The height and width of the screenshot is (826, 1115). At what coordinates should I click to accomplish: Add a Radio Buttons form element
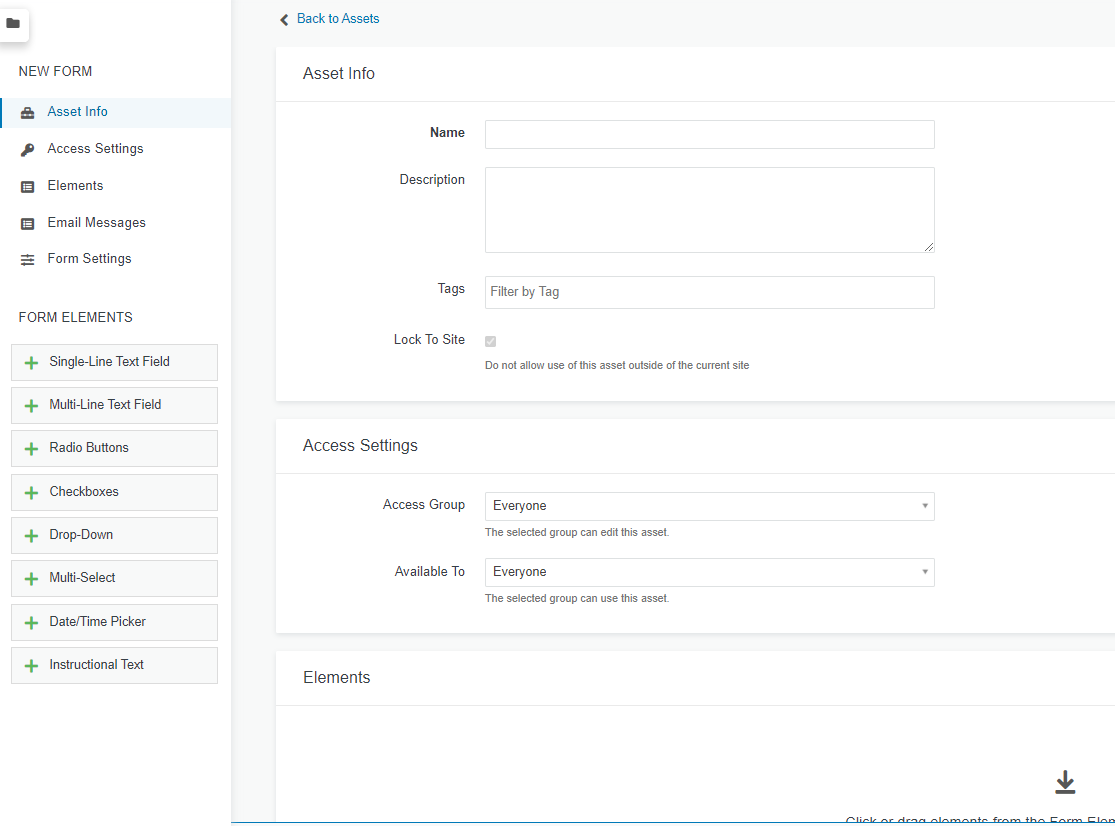point(114,448)
